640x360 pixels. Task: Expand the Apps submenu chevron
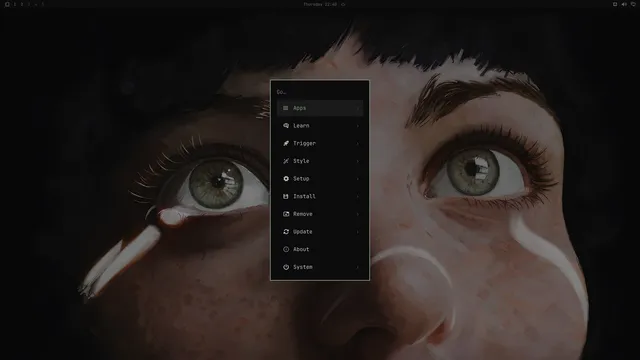358,108
